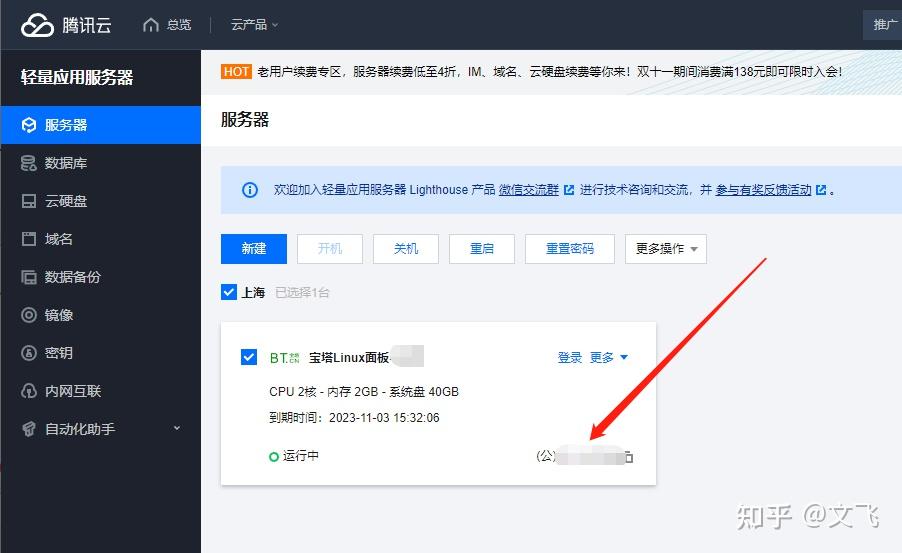Click 登录 on the server card
Viewport: 902px width, 553px height.
point(570,357)
